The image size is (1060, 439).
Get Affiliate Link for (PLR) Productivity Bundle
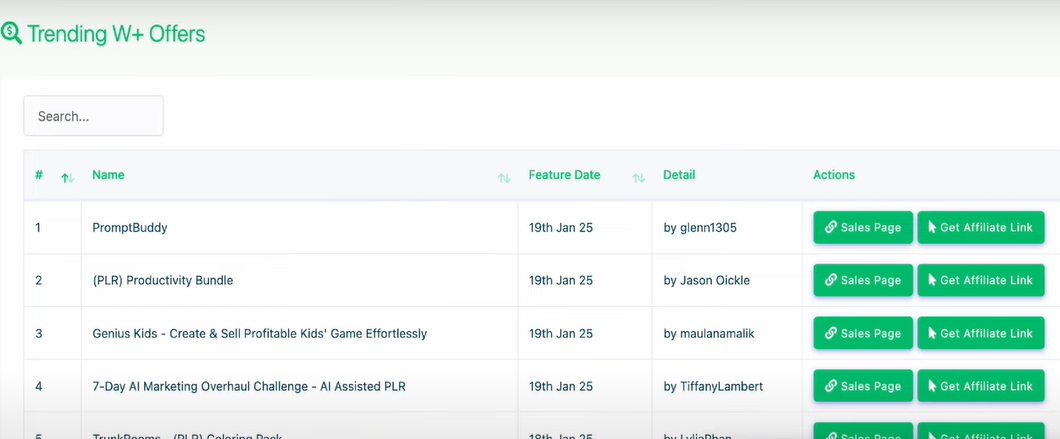pyautogui.click(x=980, y=280)
